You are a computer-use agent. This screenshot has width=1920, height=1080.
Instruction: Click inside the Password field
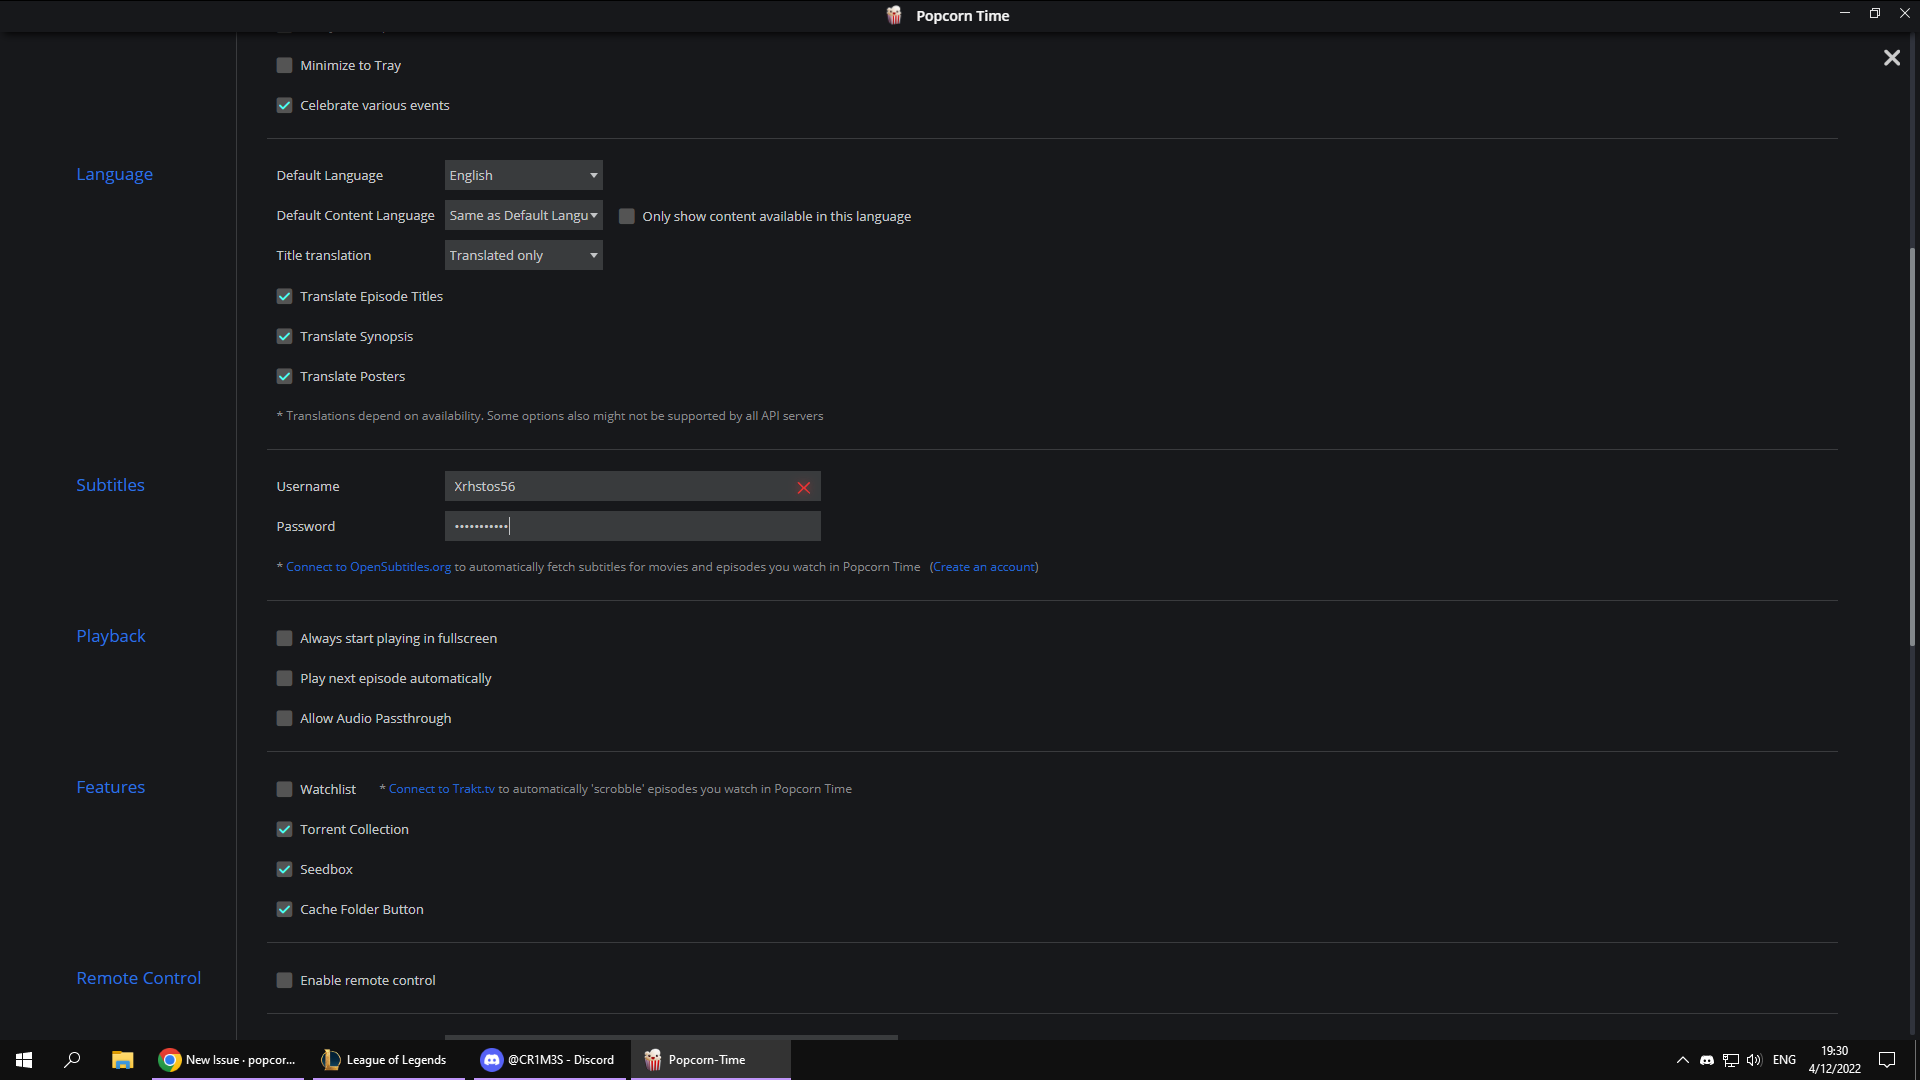632,525
